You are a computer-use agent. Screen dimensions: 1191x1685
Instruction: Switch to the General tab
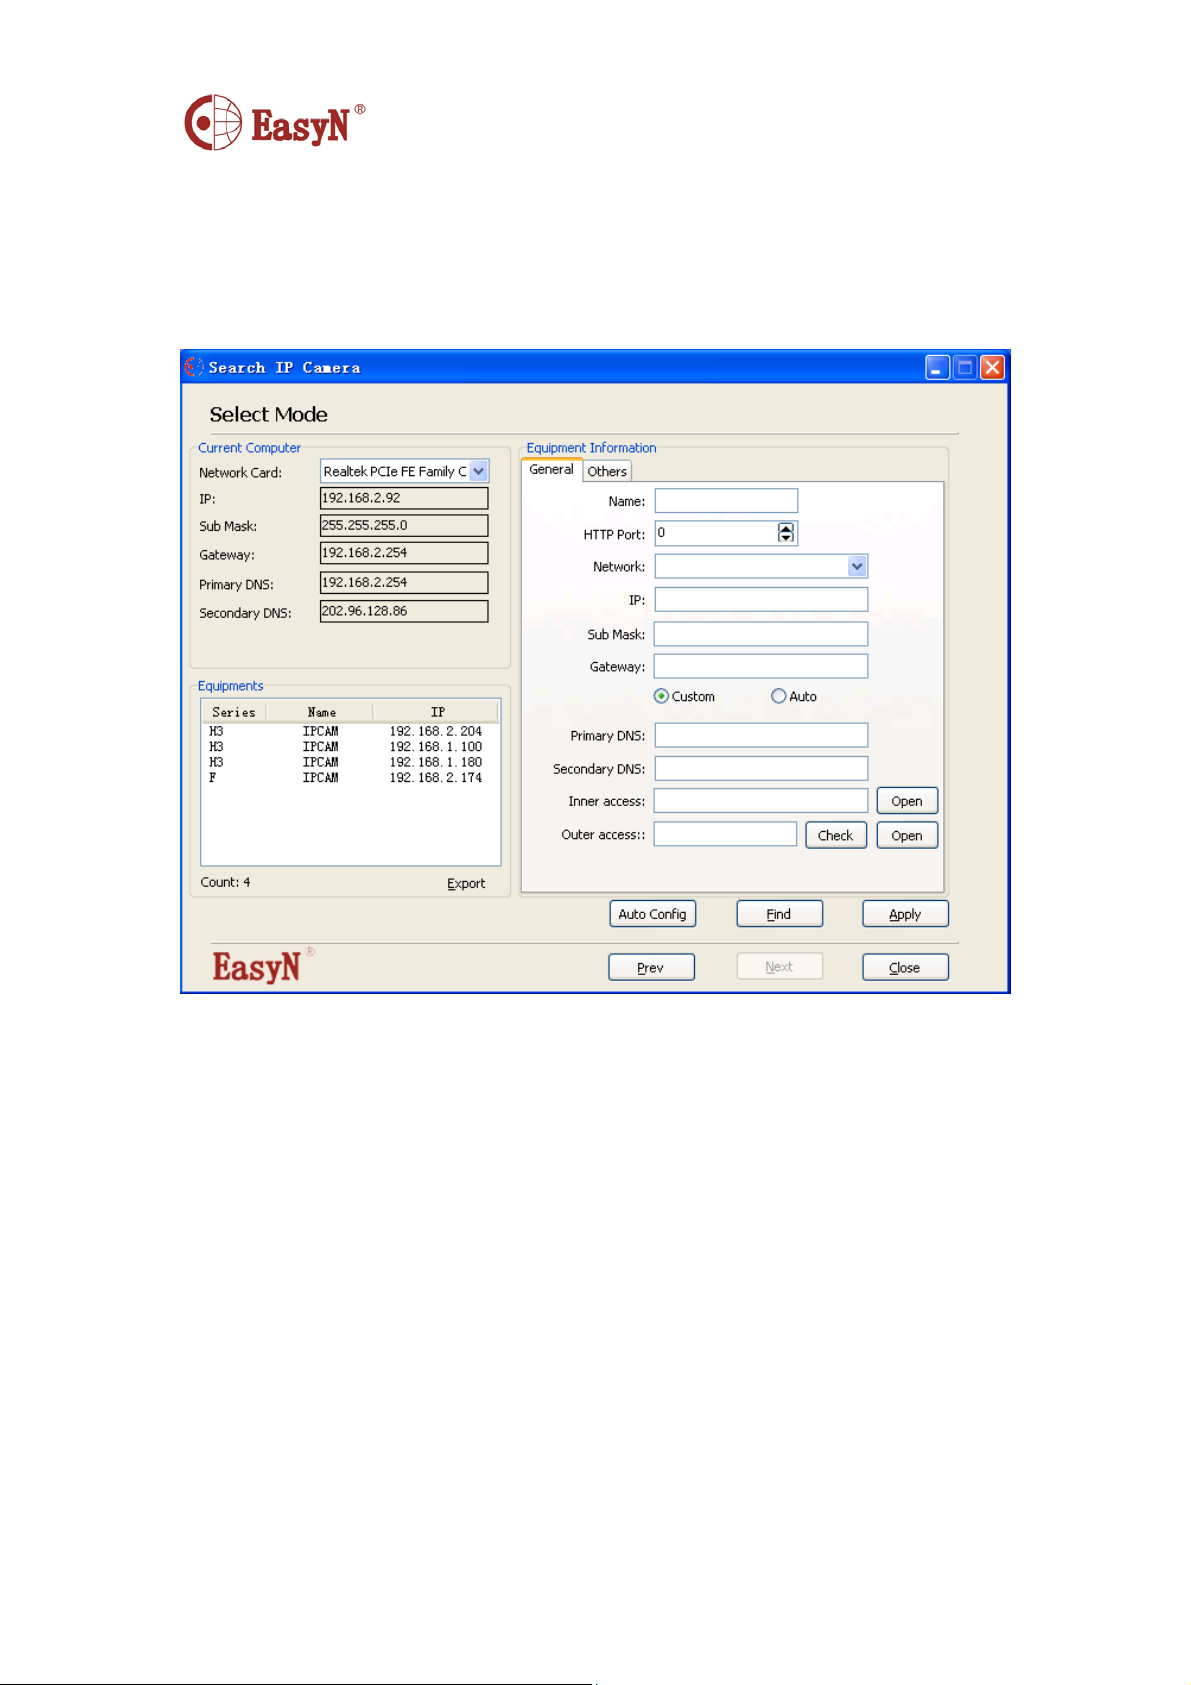coord(551,469)
